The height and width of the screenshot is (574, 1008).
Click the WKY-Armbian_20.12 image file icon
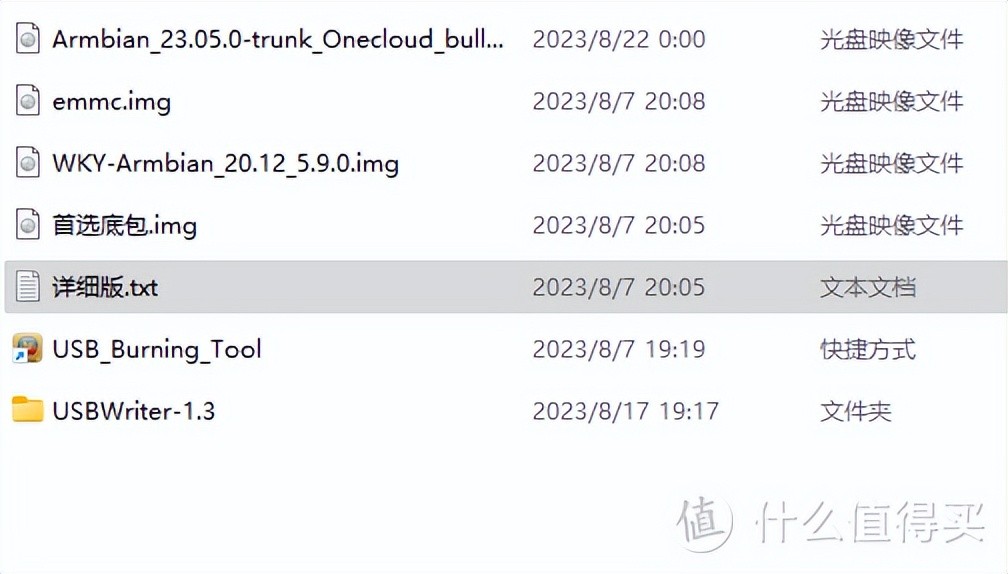[28, 163]
